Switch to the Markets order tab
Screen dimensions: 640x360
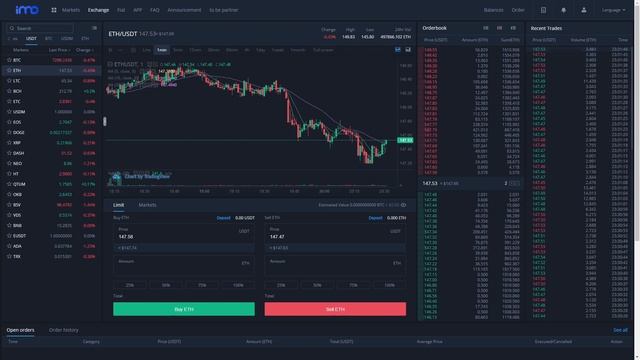(147, 205)
